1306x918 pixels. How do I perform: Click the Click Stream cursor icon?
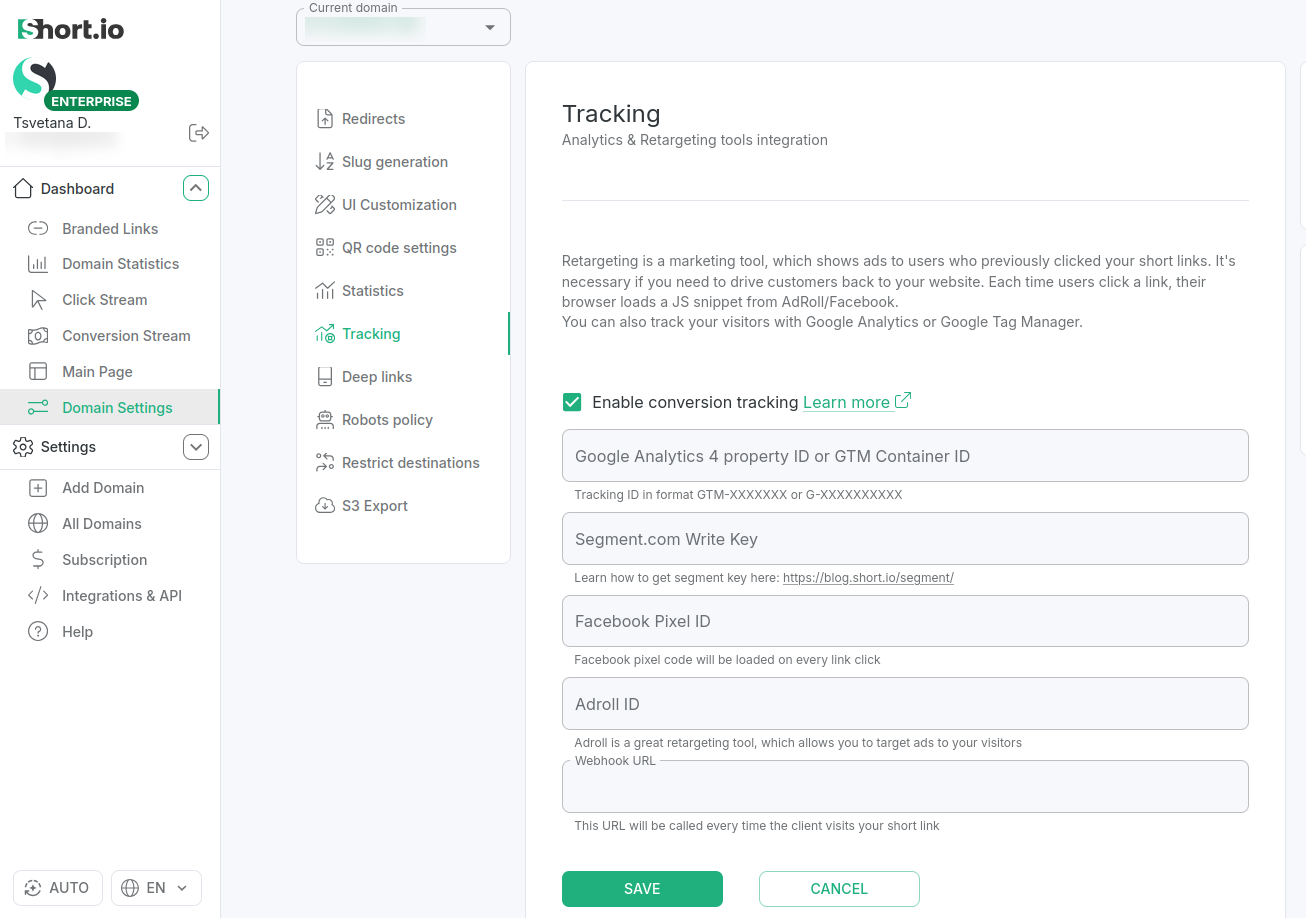pyautogui.click(x=38, y=300)
